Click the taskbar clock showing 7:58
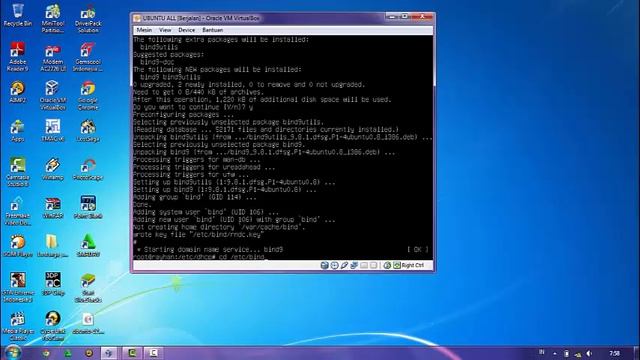640x360 pixels. [614, 353]
